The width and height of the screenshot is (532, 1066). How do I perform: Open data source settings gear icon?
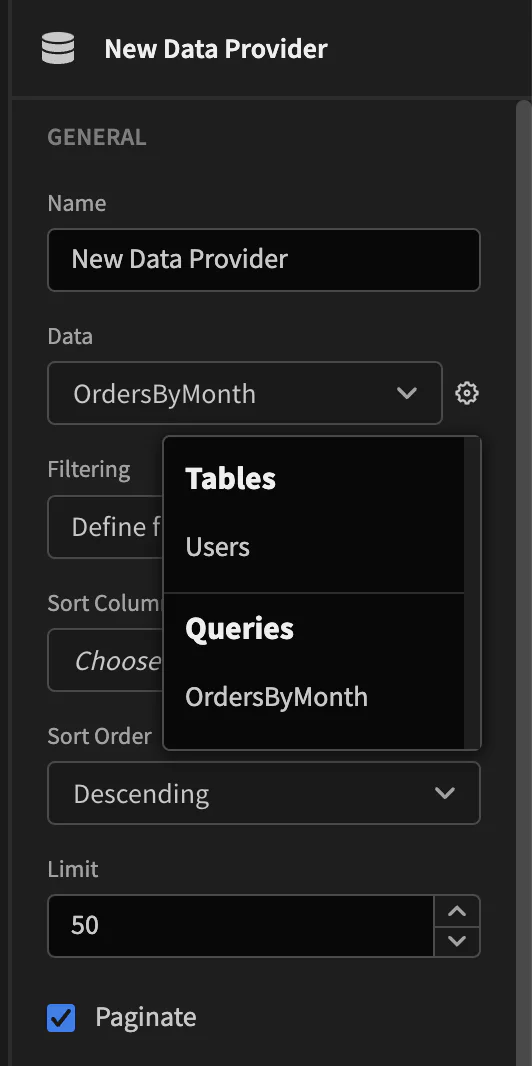(467, 393)
